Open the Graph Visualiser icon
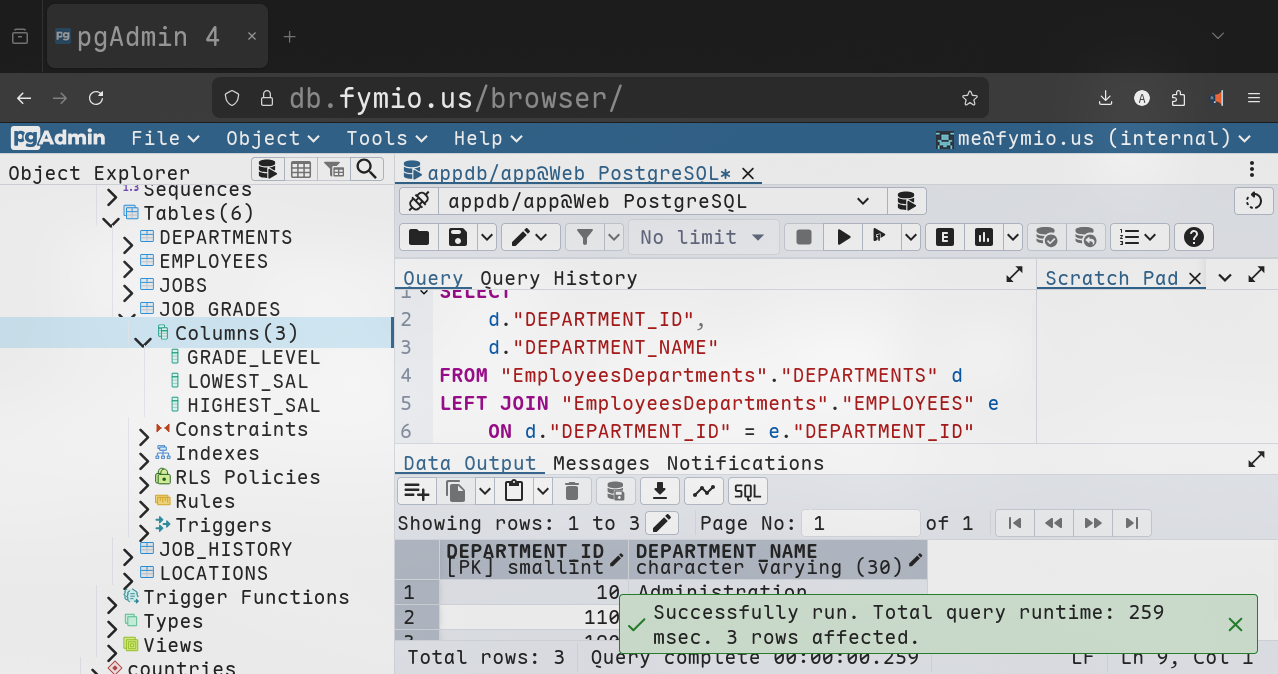This screenshot has width=1278, height=674. [704, 491]
